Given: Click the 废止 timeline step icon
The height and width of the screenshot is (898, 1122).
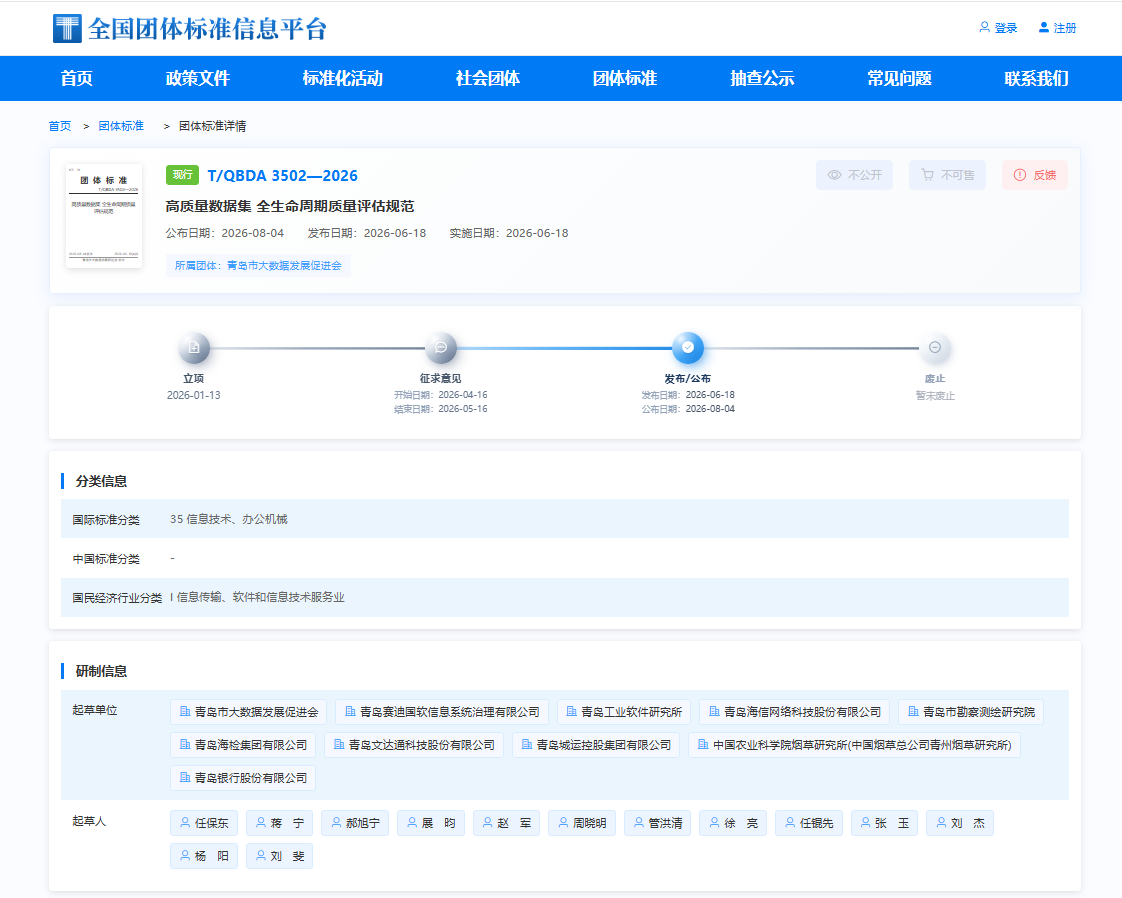Looking at the screenshot, I should (x=935, y=348).
